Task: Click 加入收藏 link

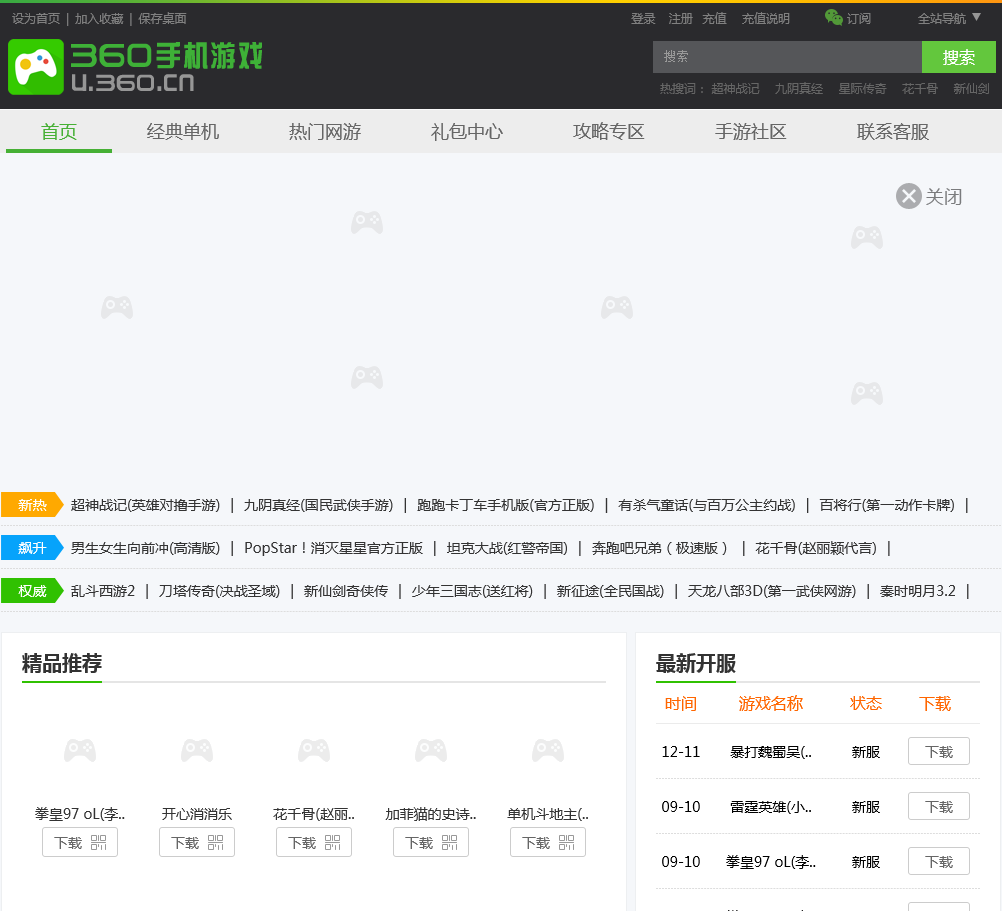Action: [x=99, y=19]
